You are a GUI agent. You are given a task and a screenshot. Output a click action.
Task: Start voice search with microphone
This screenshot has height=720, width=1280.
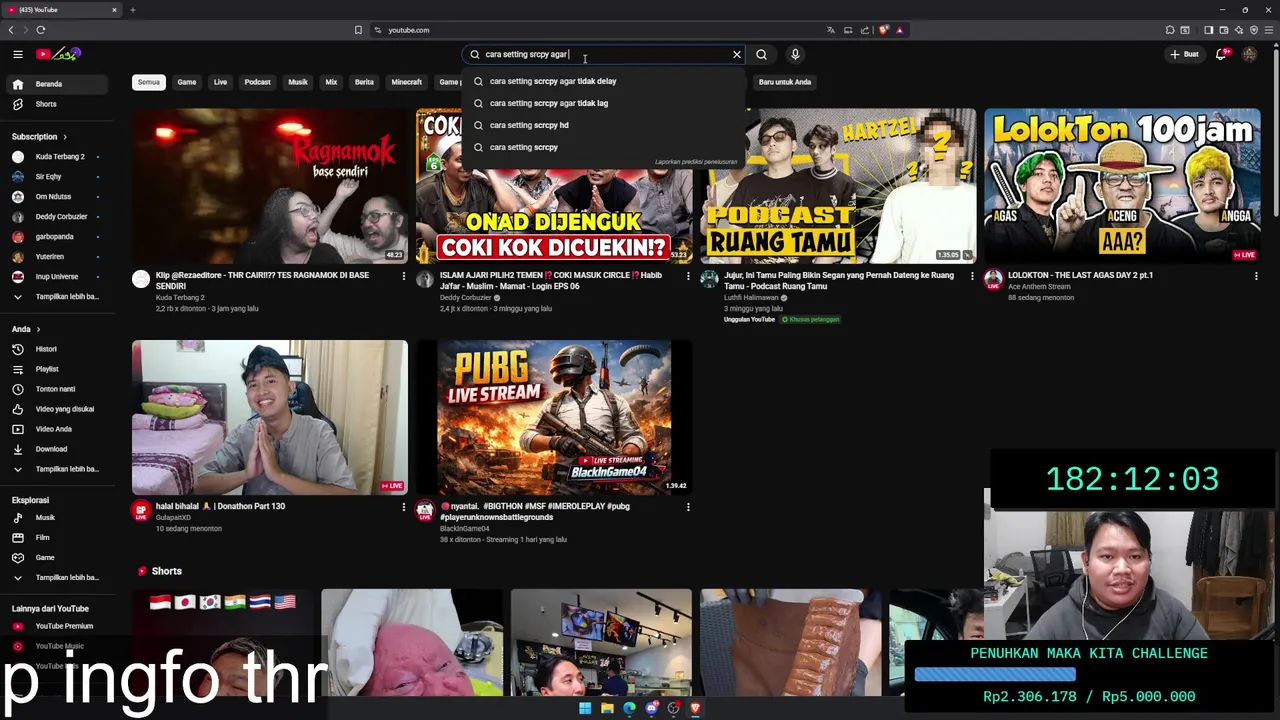(x=795, y=55)
